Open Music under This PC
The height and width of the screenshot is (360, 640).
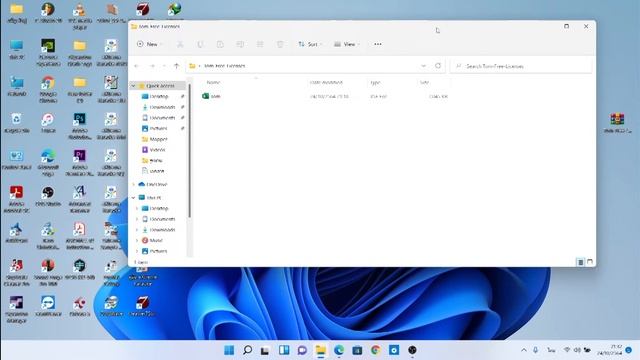[x=156, y=240]
